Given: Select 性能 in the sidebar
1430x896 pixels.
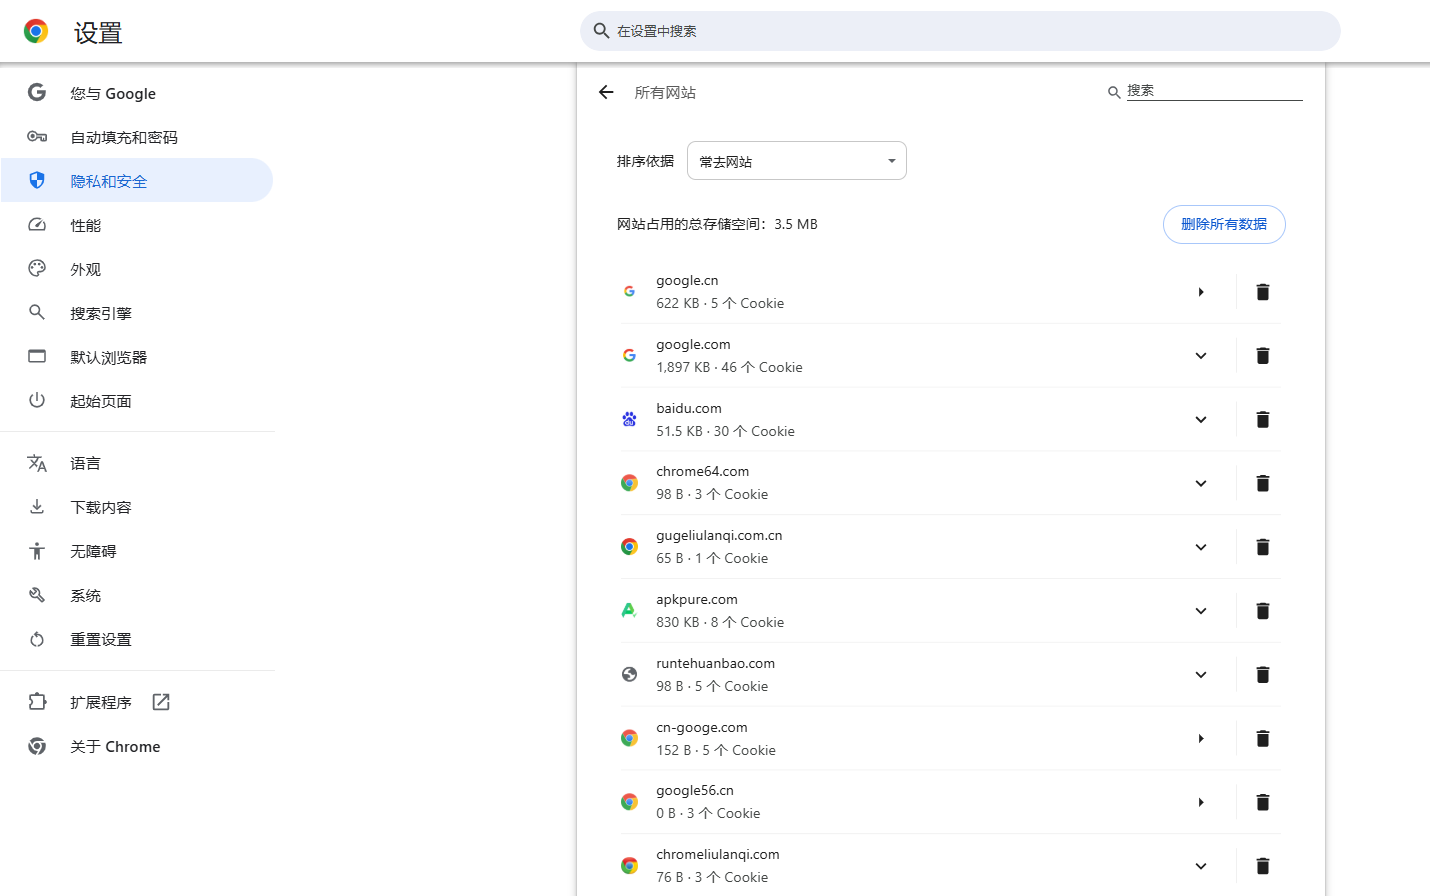Looking at the screenshot, I should pos(137,225).
